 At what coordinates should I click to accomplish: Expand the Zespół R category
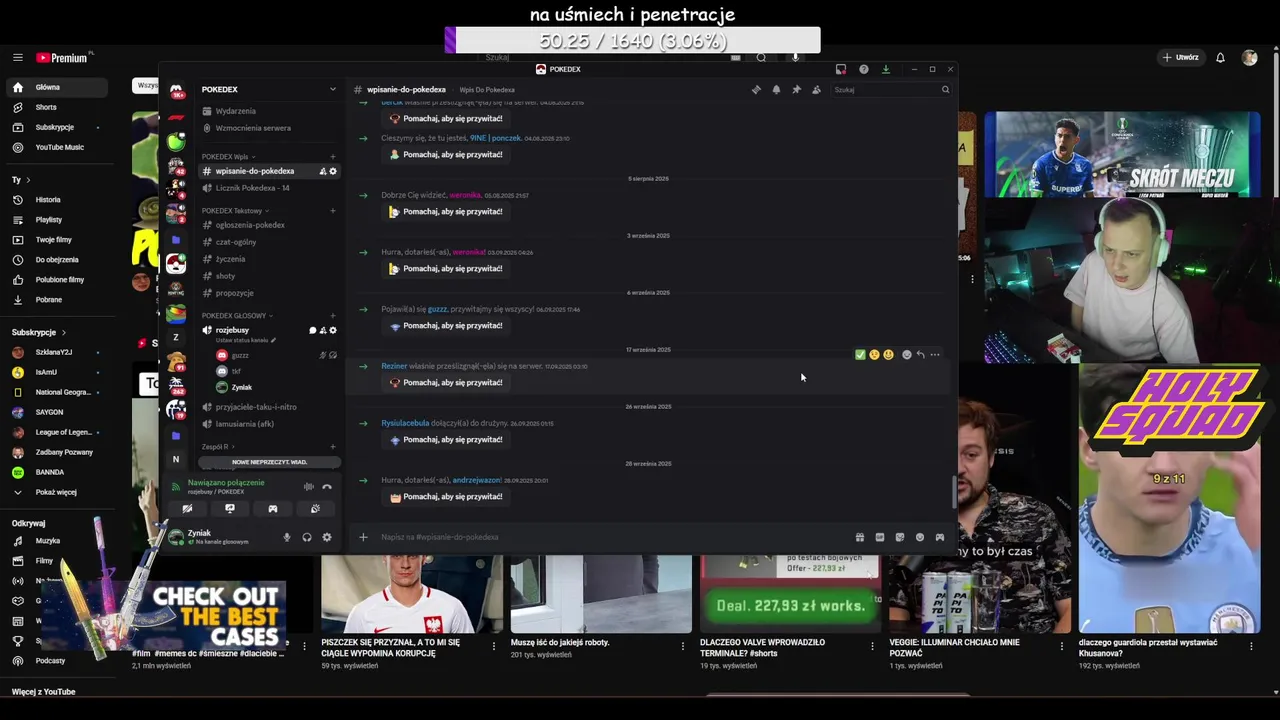coord(217,447)
